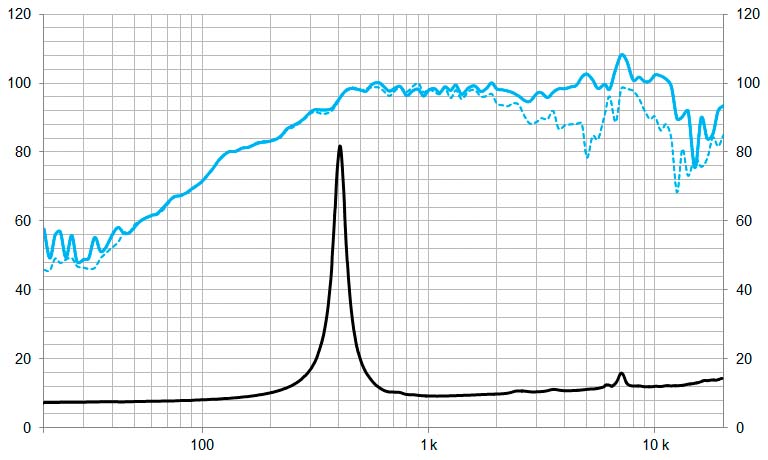Select the left axis '60' label

[x=23, y=221]
